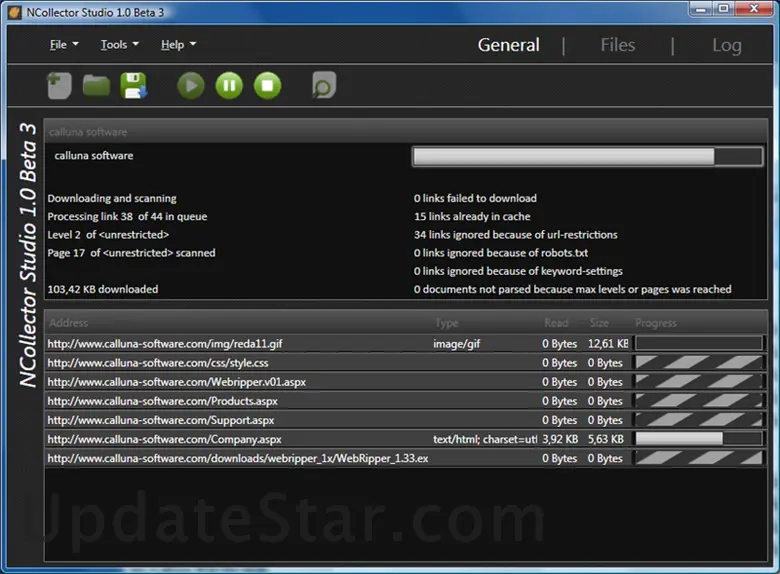
Task: Click the Save project floppy icon
Action: 134,86
